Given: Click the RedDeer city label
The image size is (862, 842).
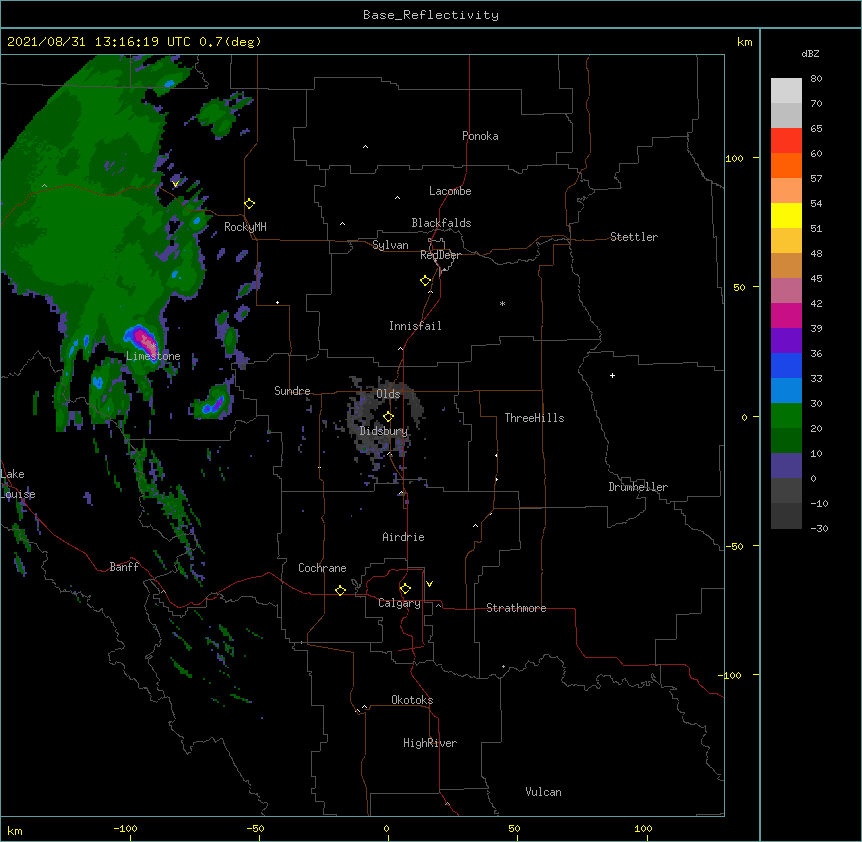Looking at the screenshot, I should [440, 255].
